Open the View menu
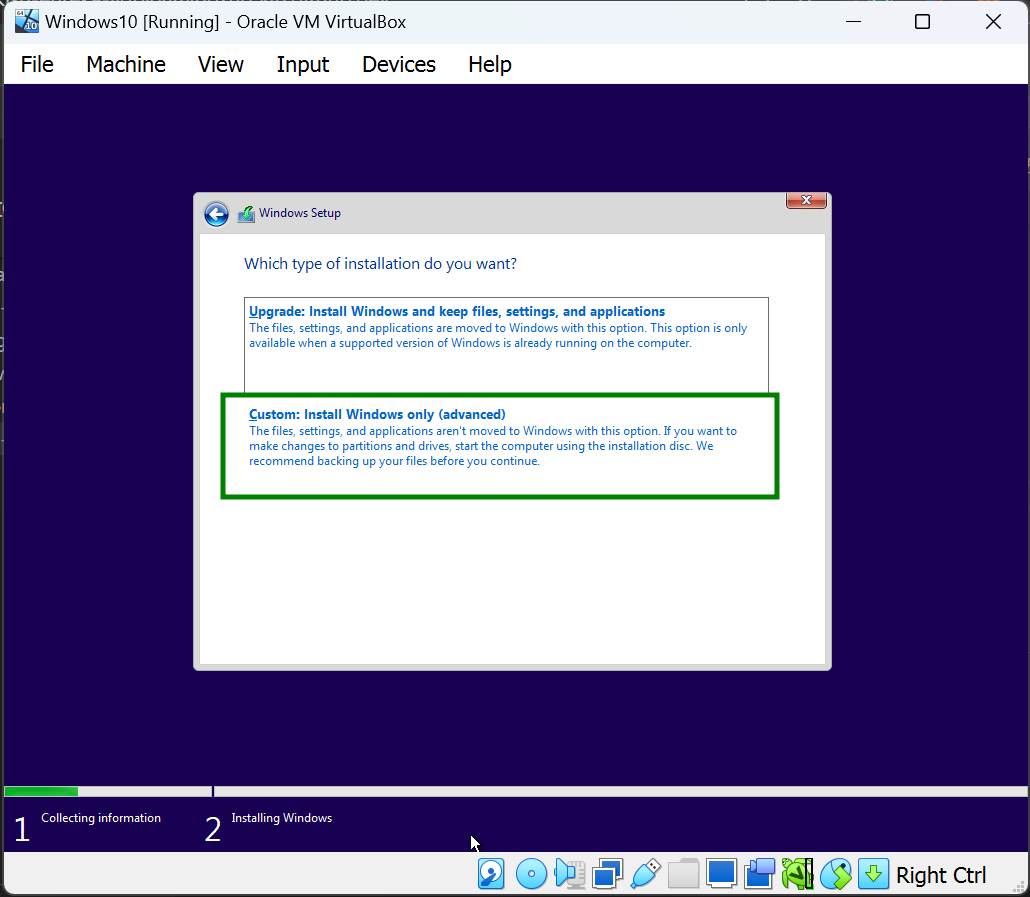The image size is (1030, 897). click(x=221, y=64)
